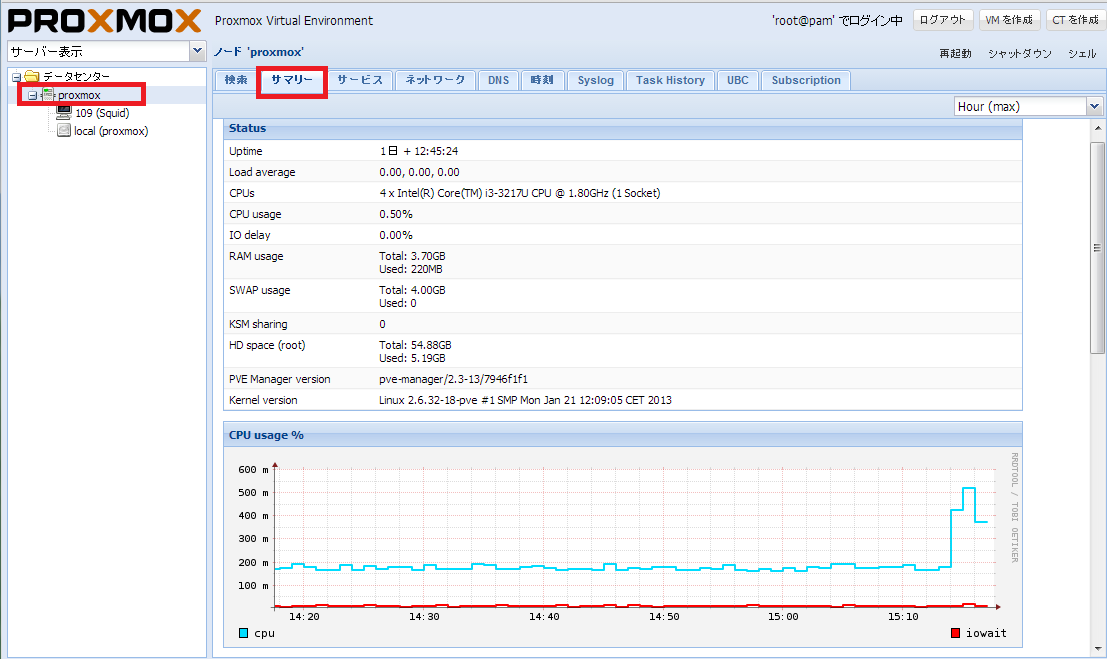
Task: Click the 109 (Squid) VM monitor icon
Action: tap(64, 113)
